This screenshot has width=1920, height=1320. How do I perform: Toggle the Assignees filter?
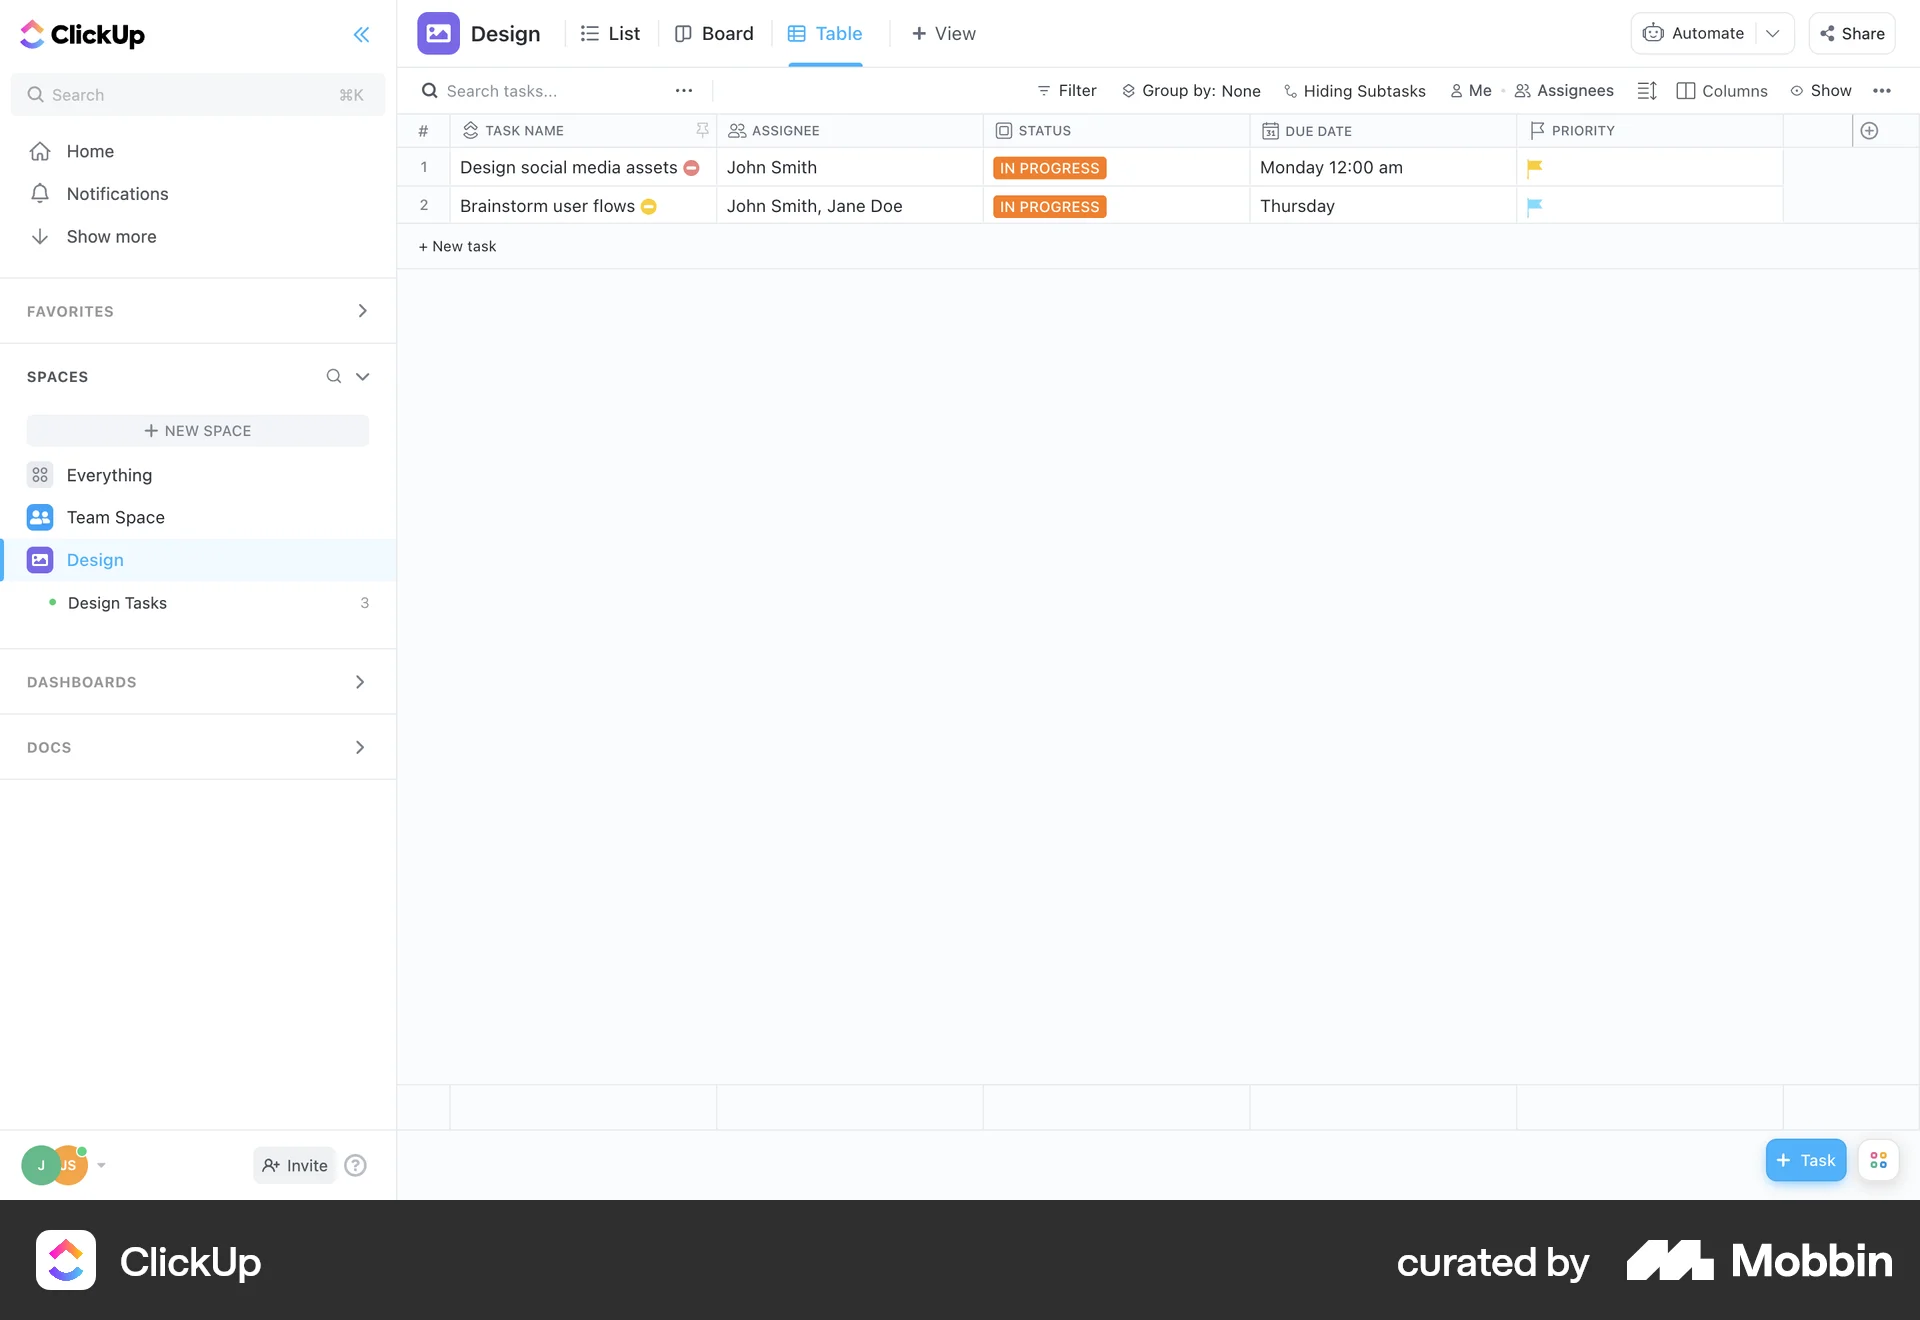tap(1565, 91)
